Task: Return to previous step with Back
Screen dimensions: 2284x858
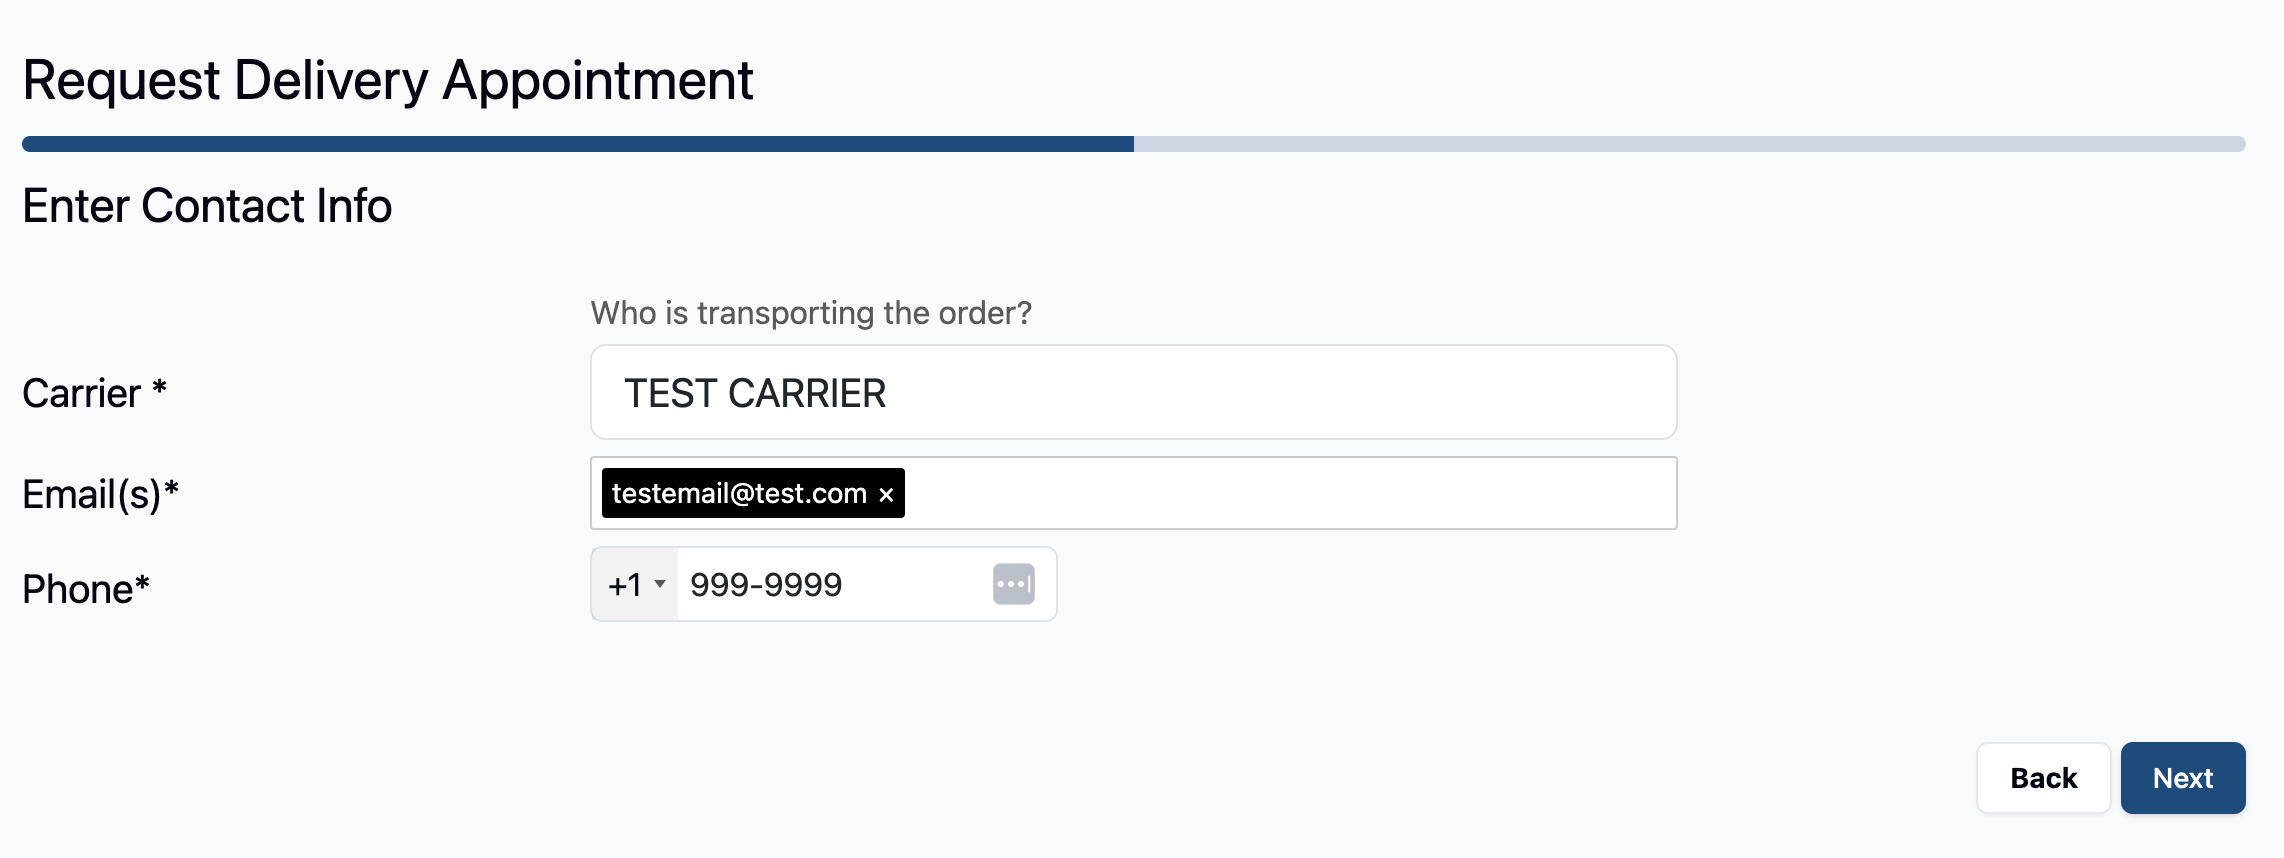Action: 2043,778
